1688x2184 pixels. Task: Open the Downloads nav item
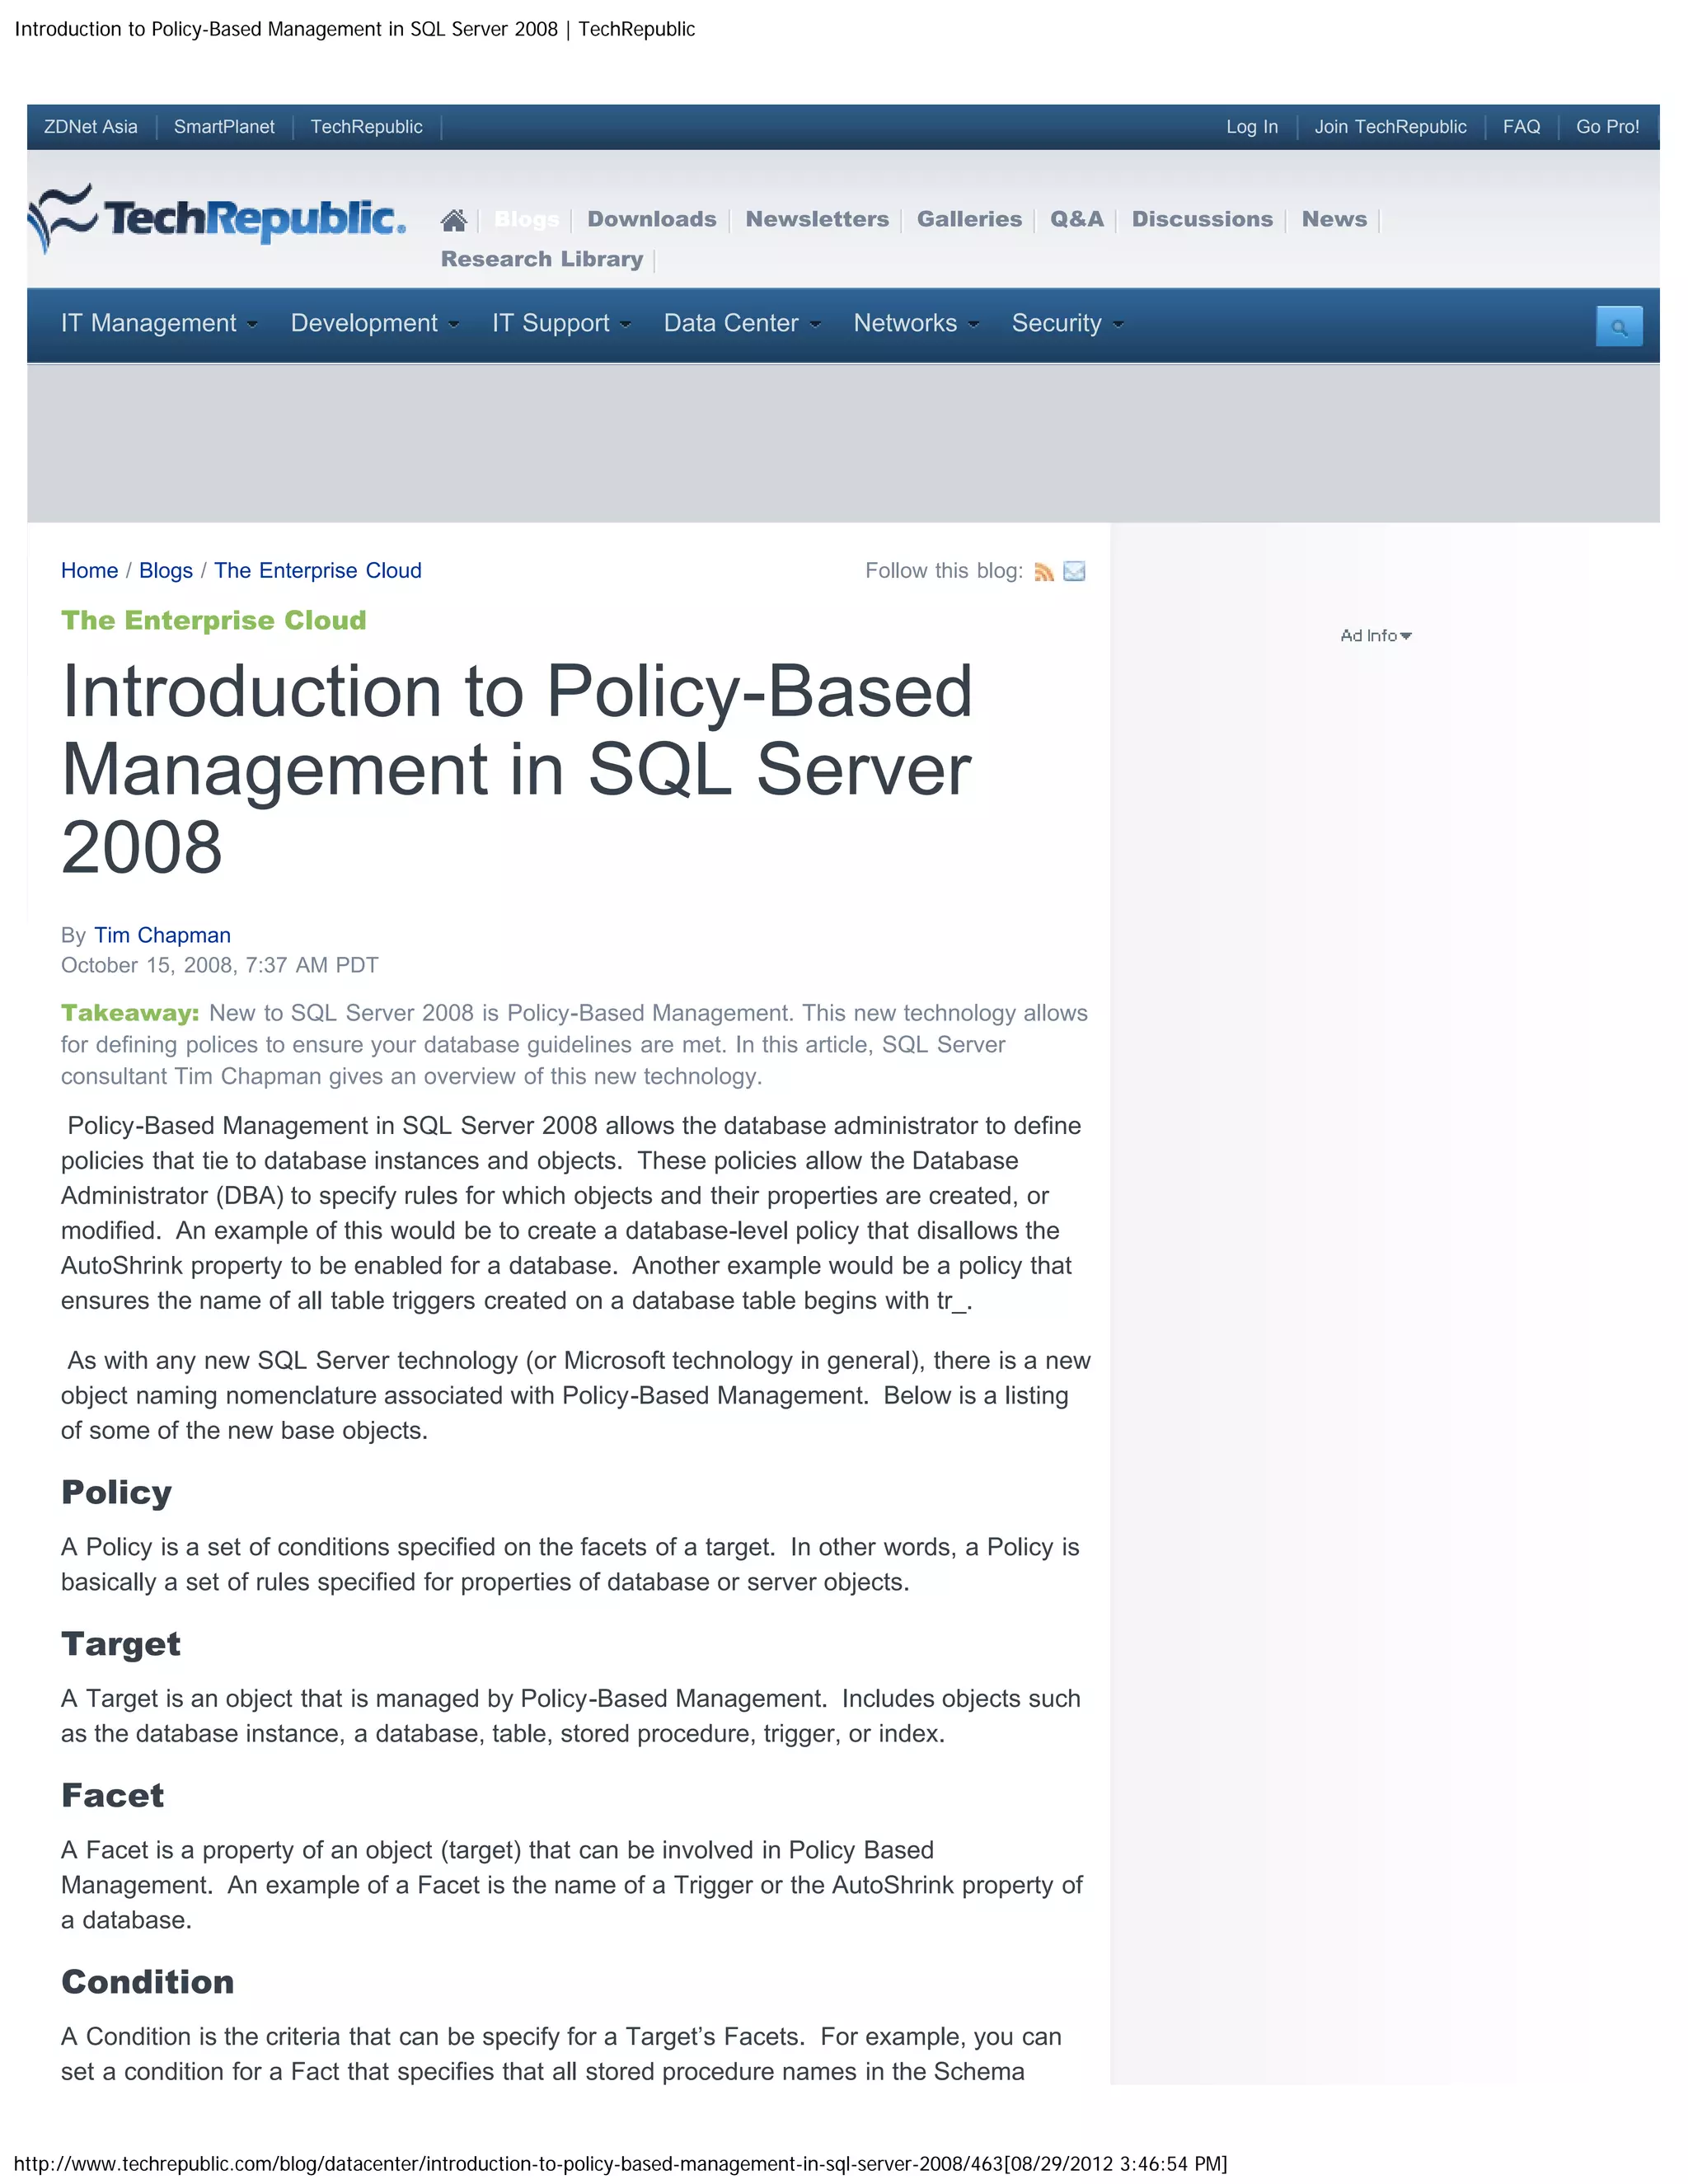click(651, 219)
